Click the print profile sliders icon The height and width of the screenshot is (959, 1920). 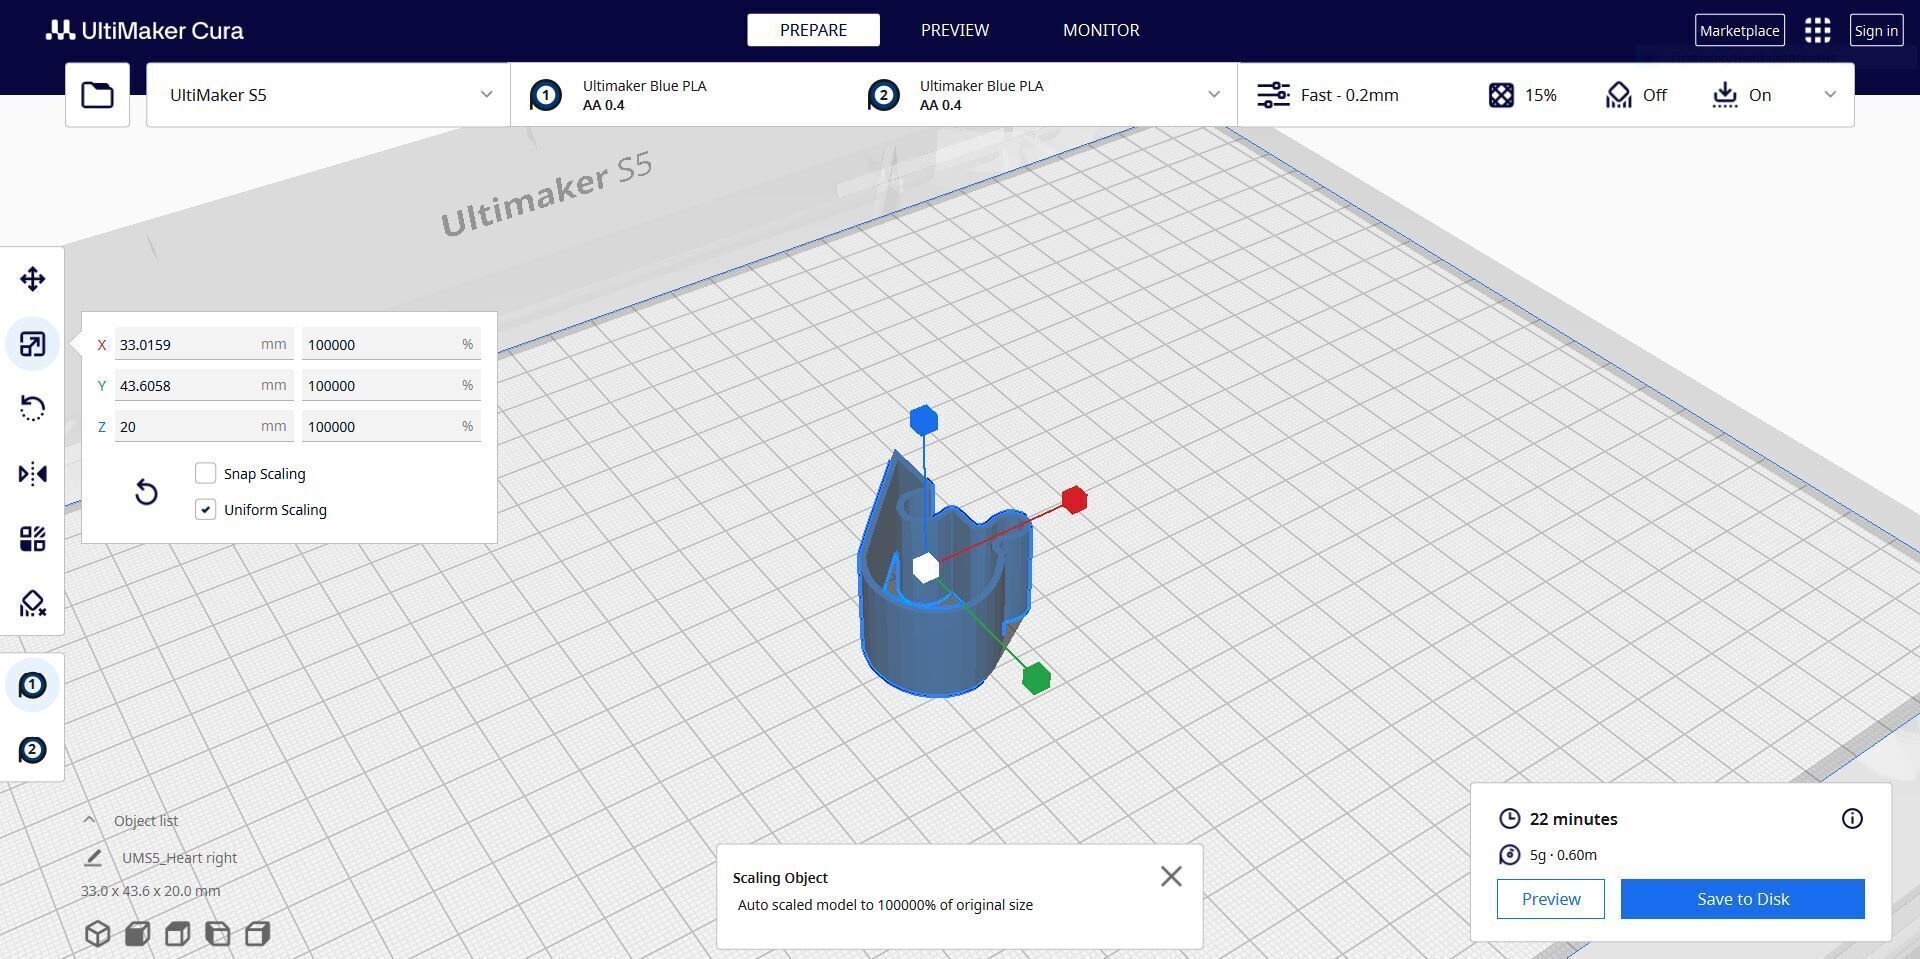(x=1273, y=95)
